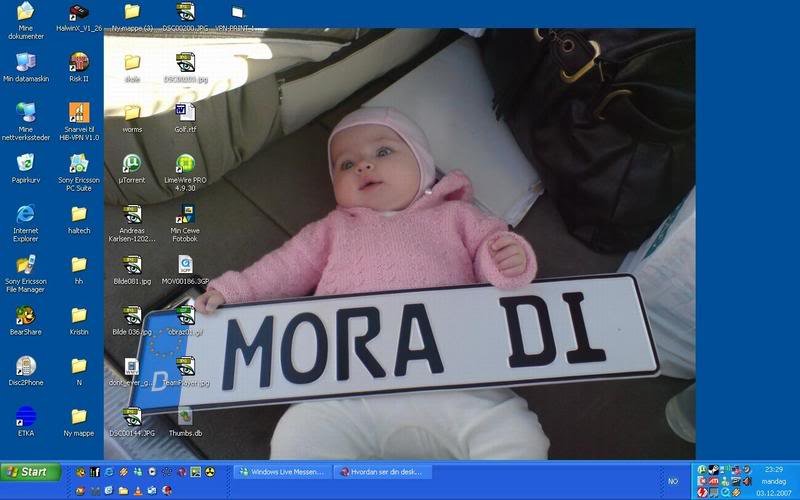Viewport: 800px width, 500px height.
Task: Open the Papirkurv recycle bin icon
Action: pos(25,163)
